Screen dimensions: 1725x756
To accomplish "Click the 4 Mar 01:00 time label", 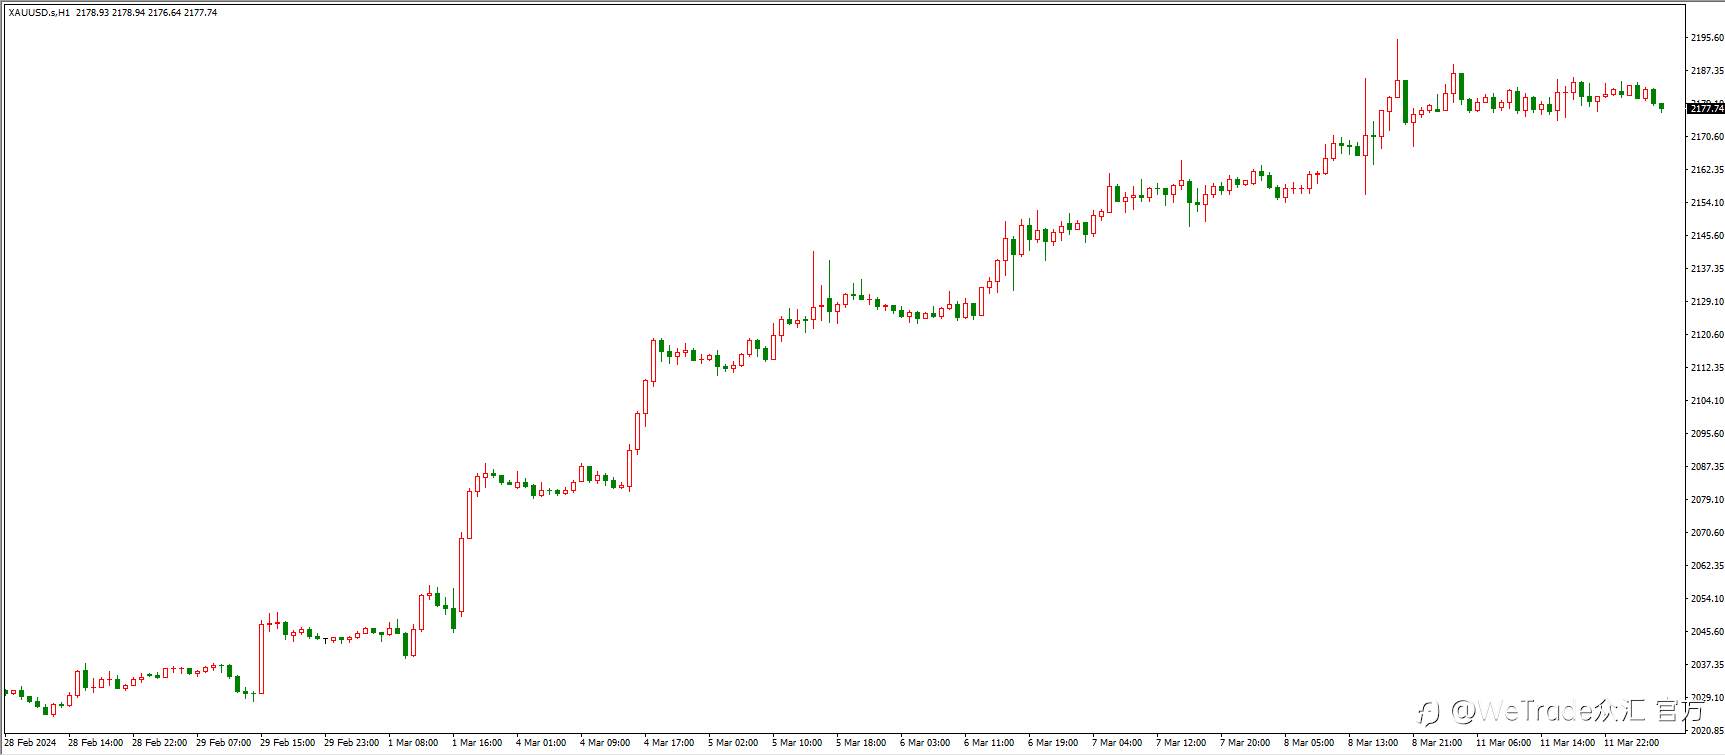I will [x=541, y=743].
